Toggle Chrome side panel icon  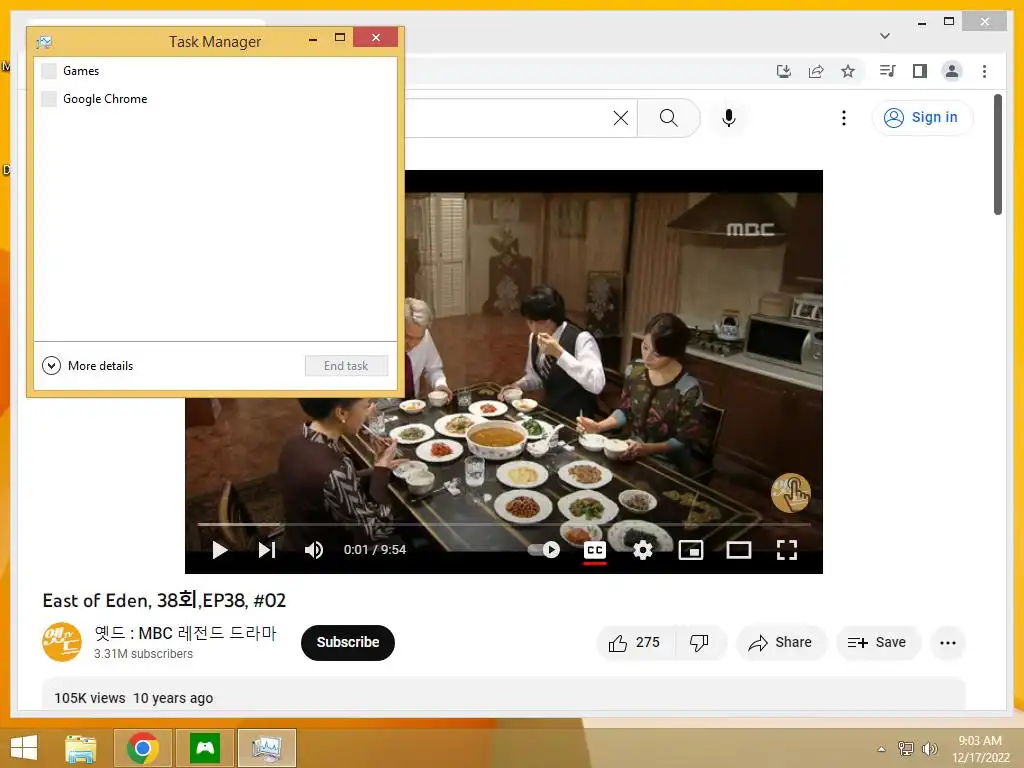[x=920, y=71]
